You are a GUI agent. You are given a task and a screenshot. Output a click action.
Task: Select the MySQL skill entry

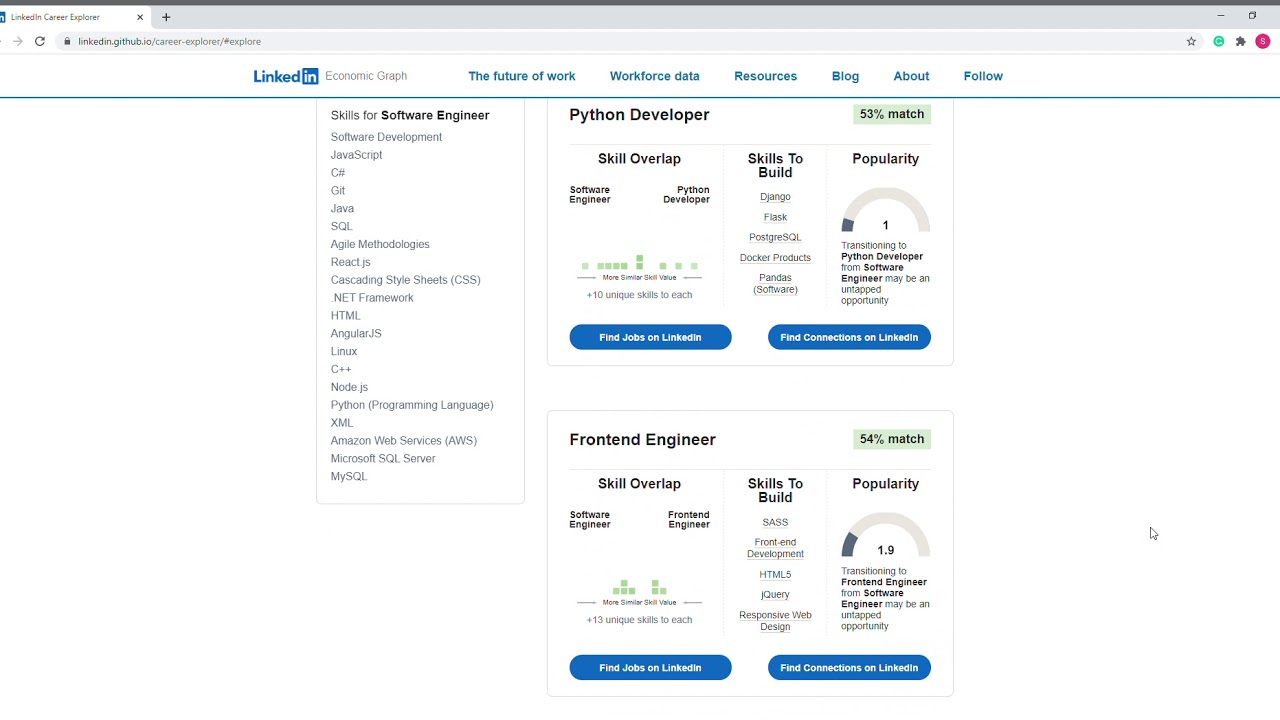click(x=349, y=477)
